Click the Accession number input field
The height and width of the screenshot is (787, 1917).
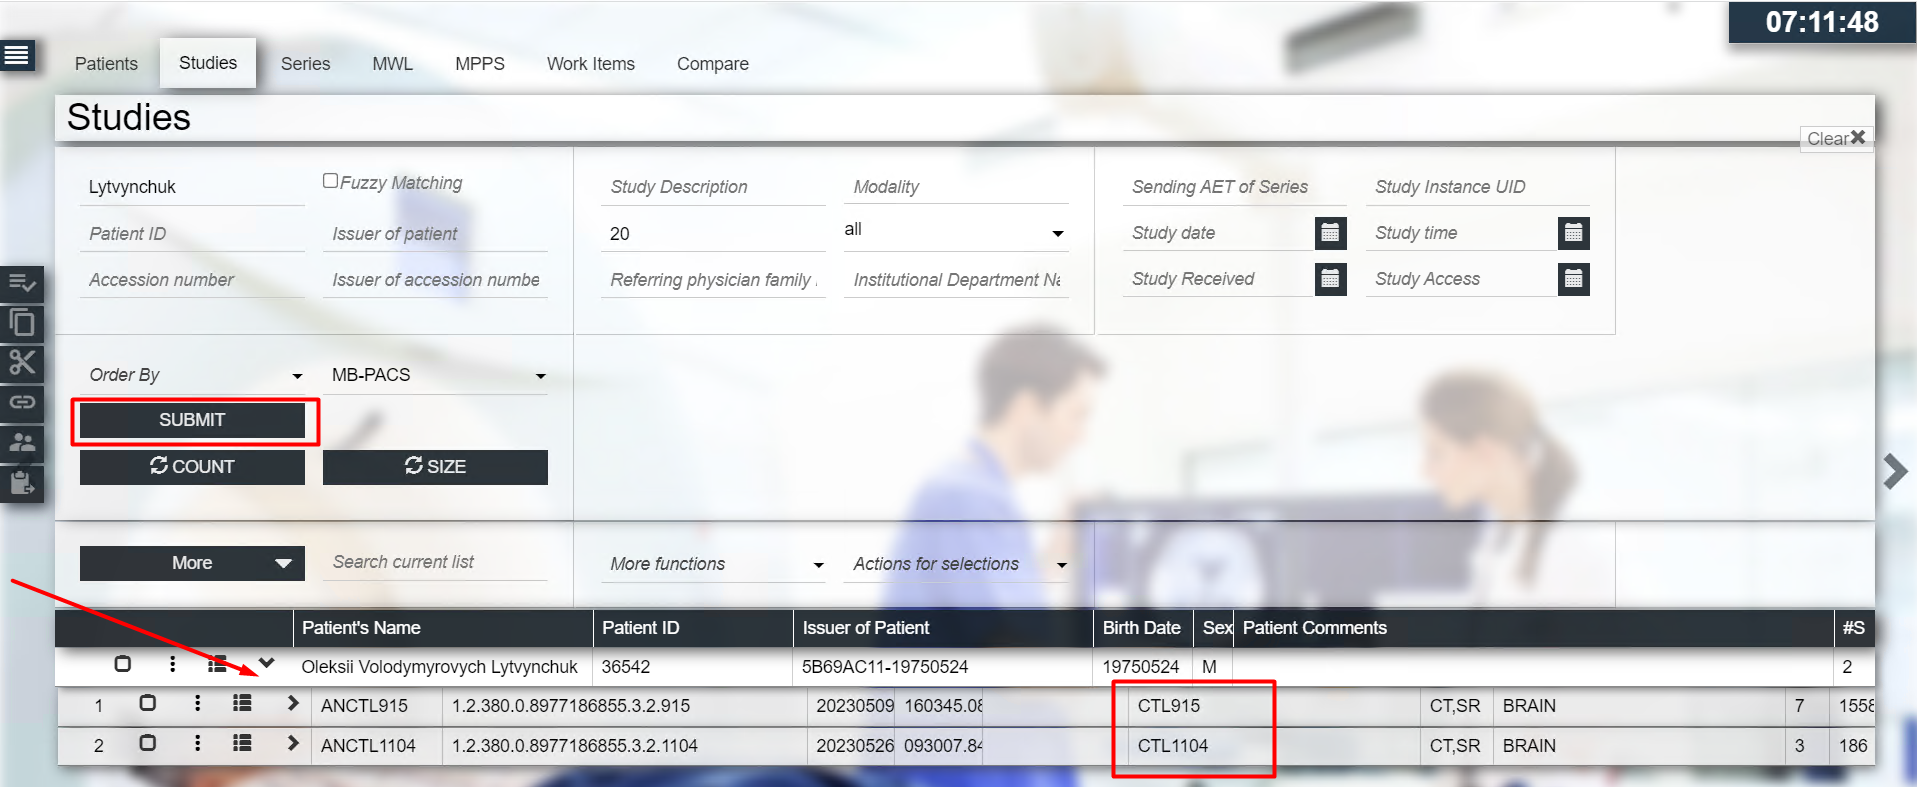[191, 280]
